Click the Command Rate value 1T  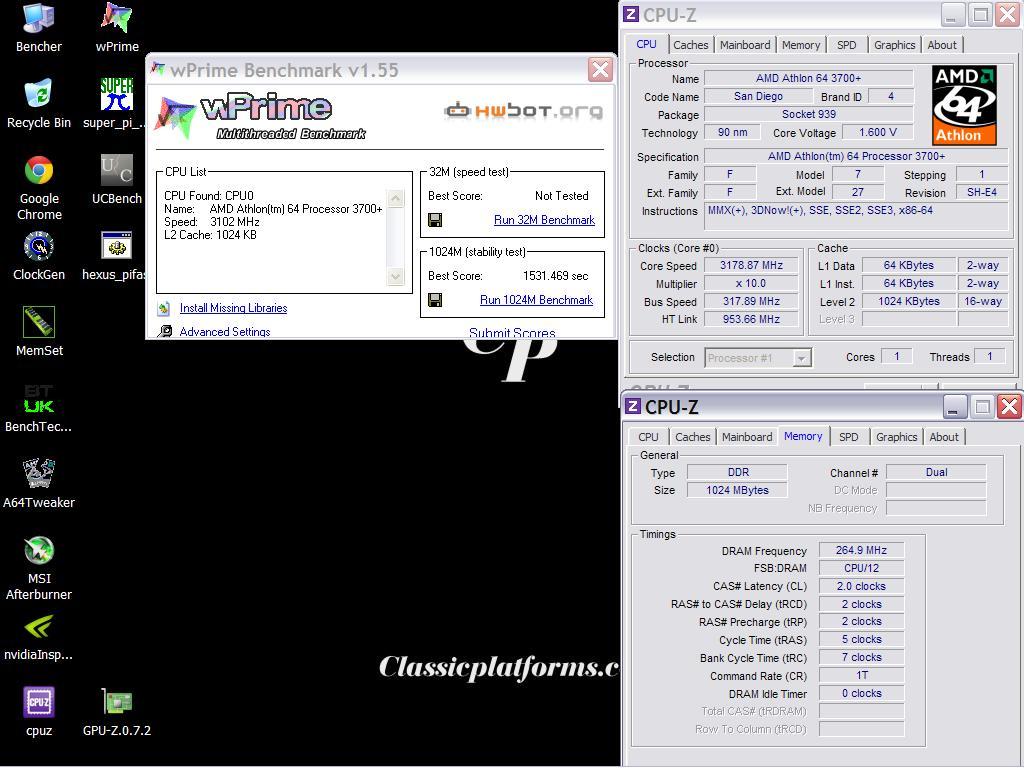pos(861,675)
